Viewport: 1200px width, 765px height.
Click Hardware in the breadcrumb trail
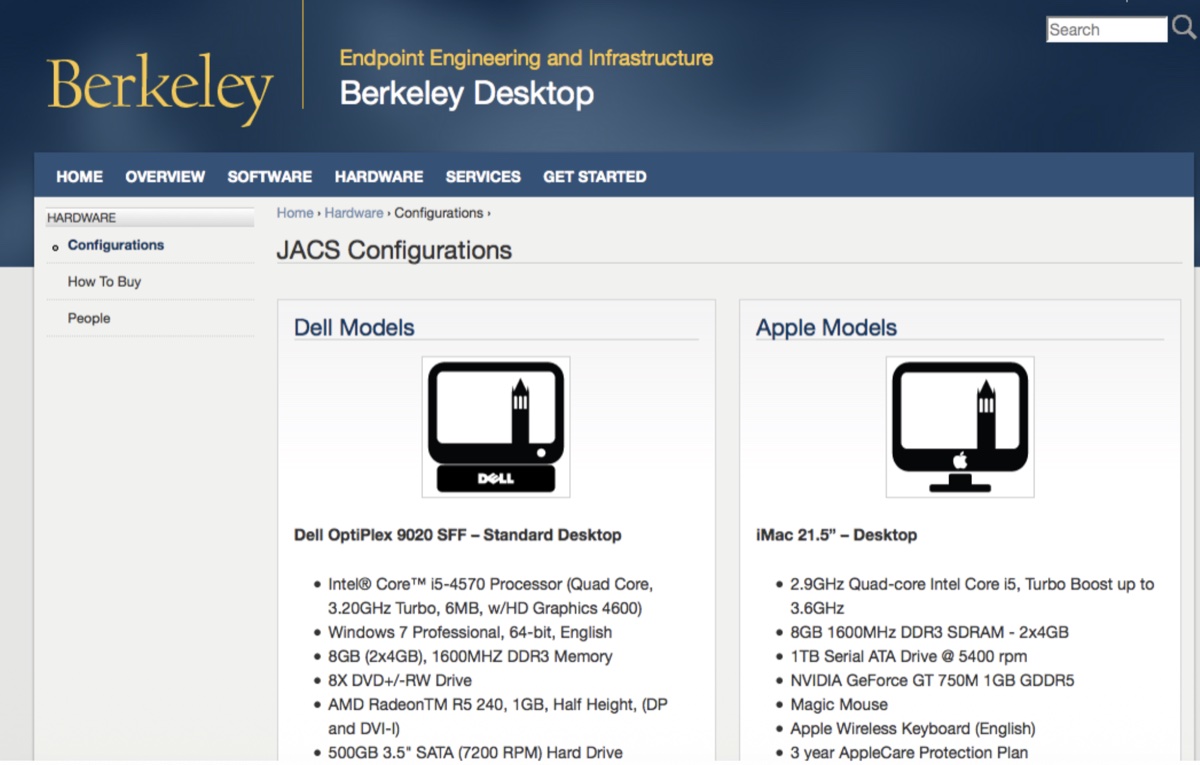point(354,212)
